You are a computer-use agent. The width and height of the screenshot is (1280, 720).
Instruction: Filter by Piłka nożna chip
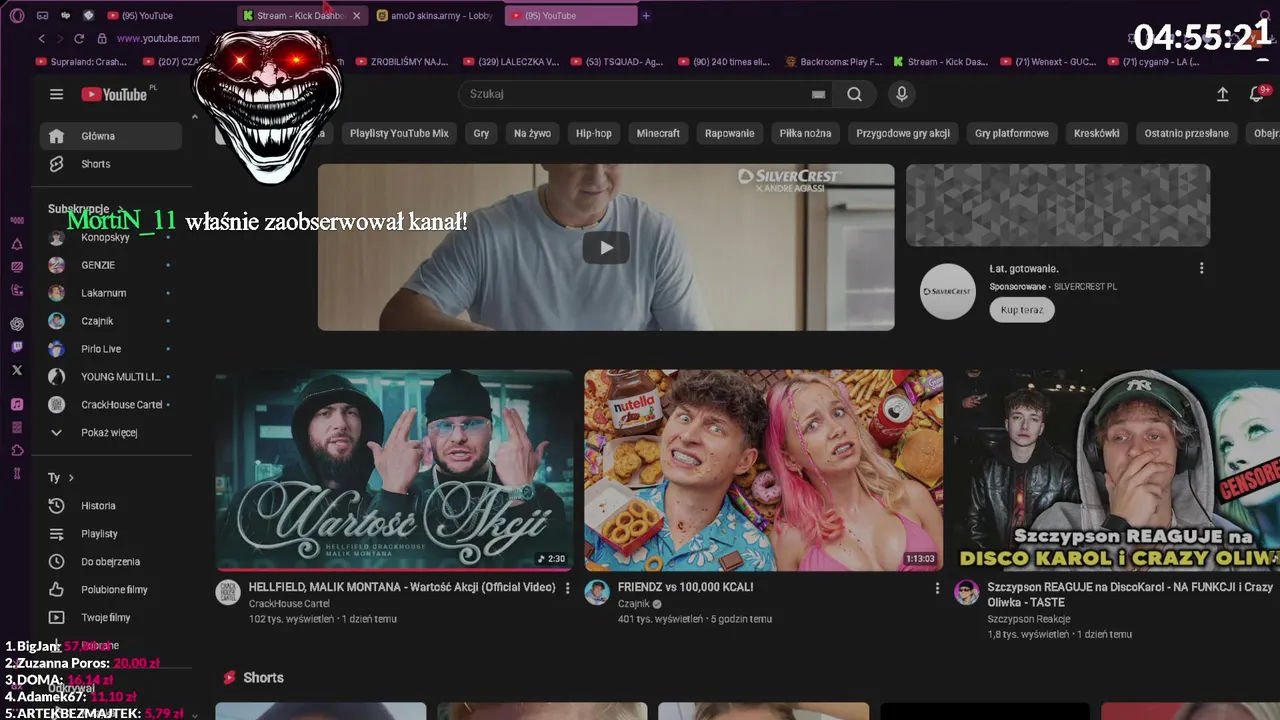point(805,133)
